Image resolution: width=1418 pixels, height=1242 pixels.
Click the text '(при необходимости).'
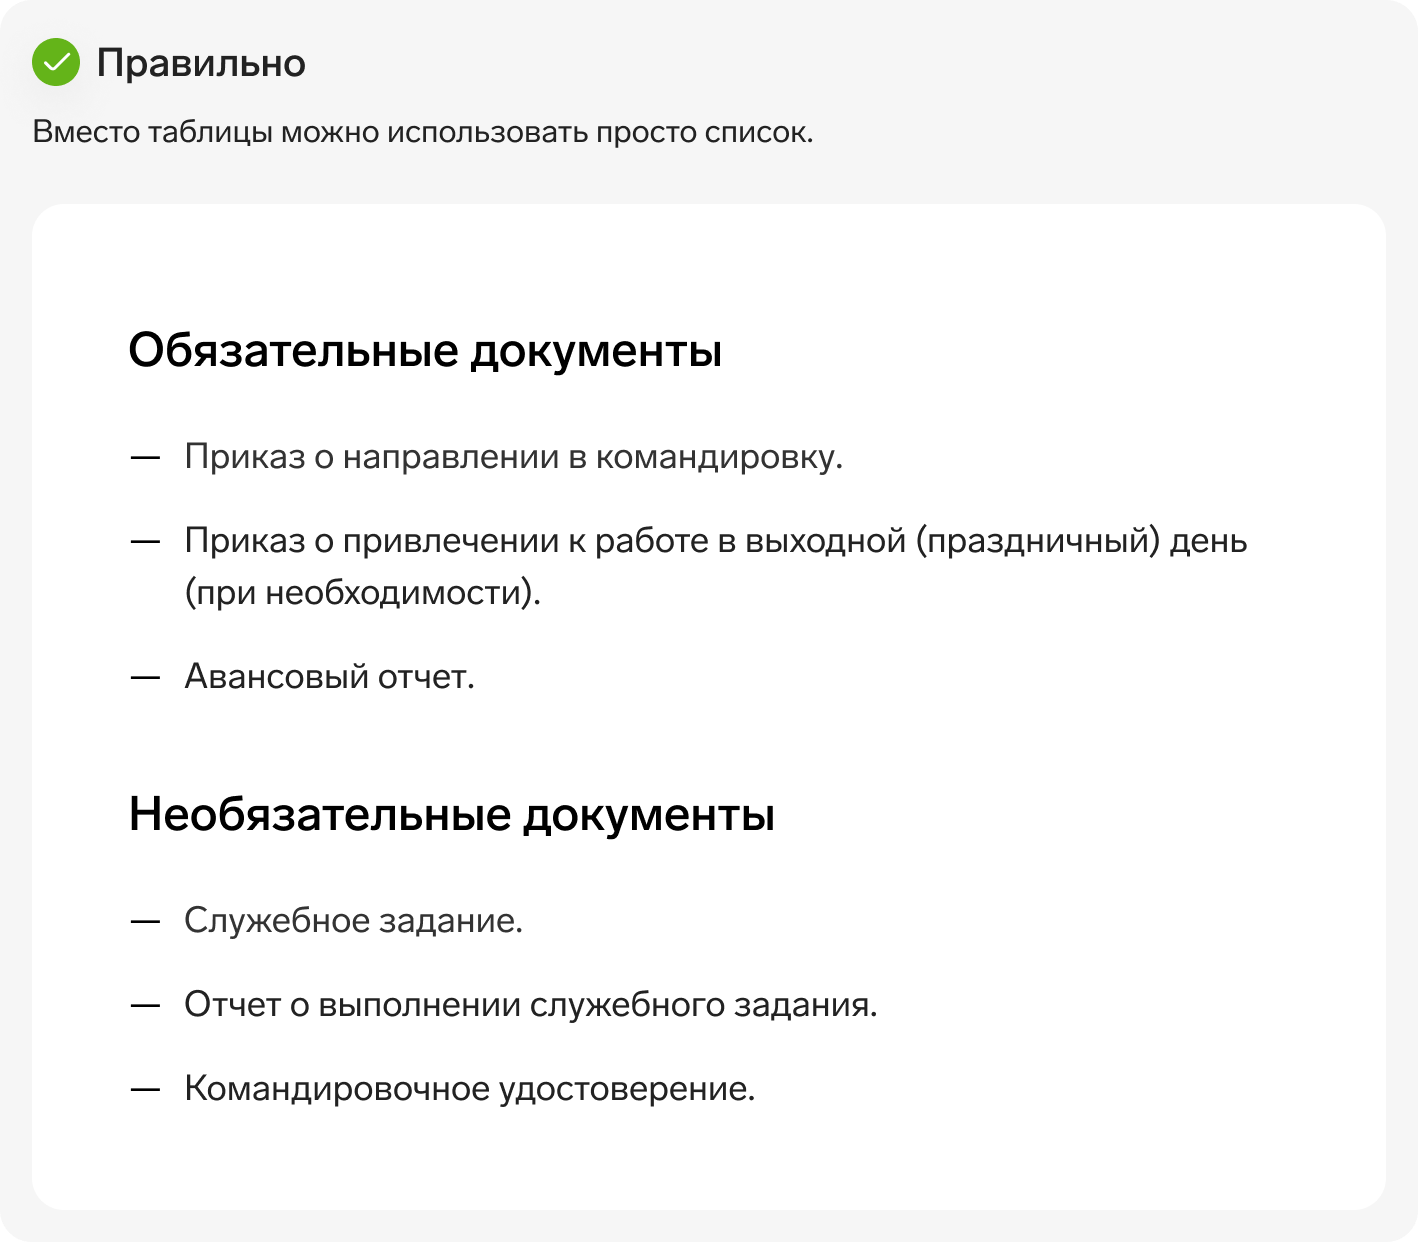coord(363,593)
